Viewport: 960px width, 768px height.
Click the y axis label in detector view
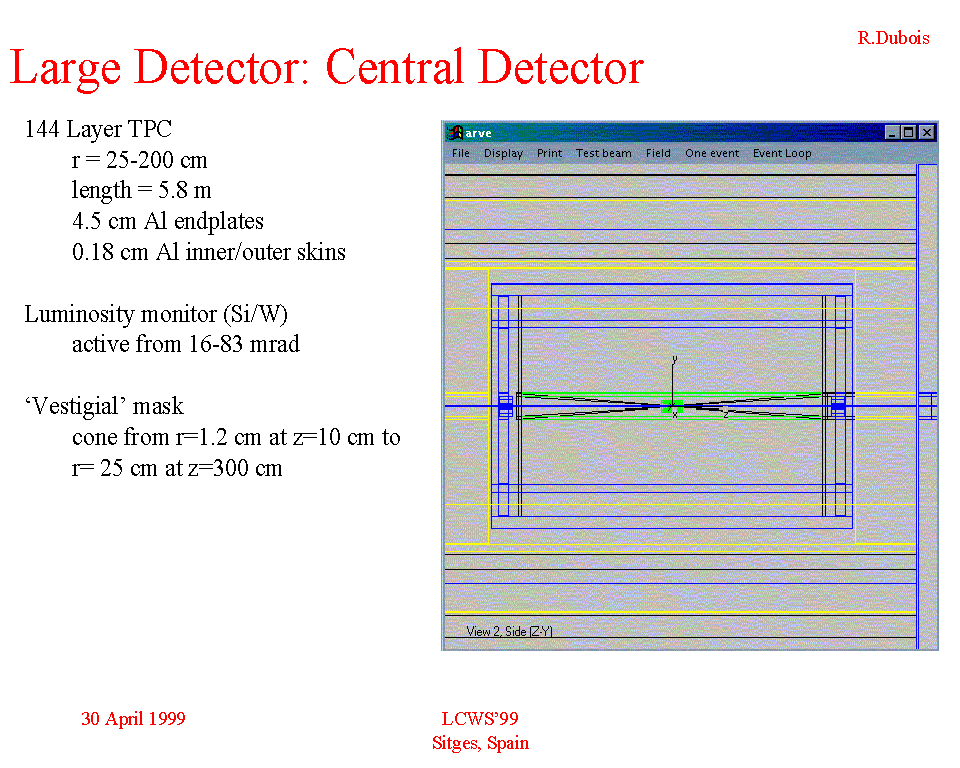pyautogui.click(x=675, y=358)
